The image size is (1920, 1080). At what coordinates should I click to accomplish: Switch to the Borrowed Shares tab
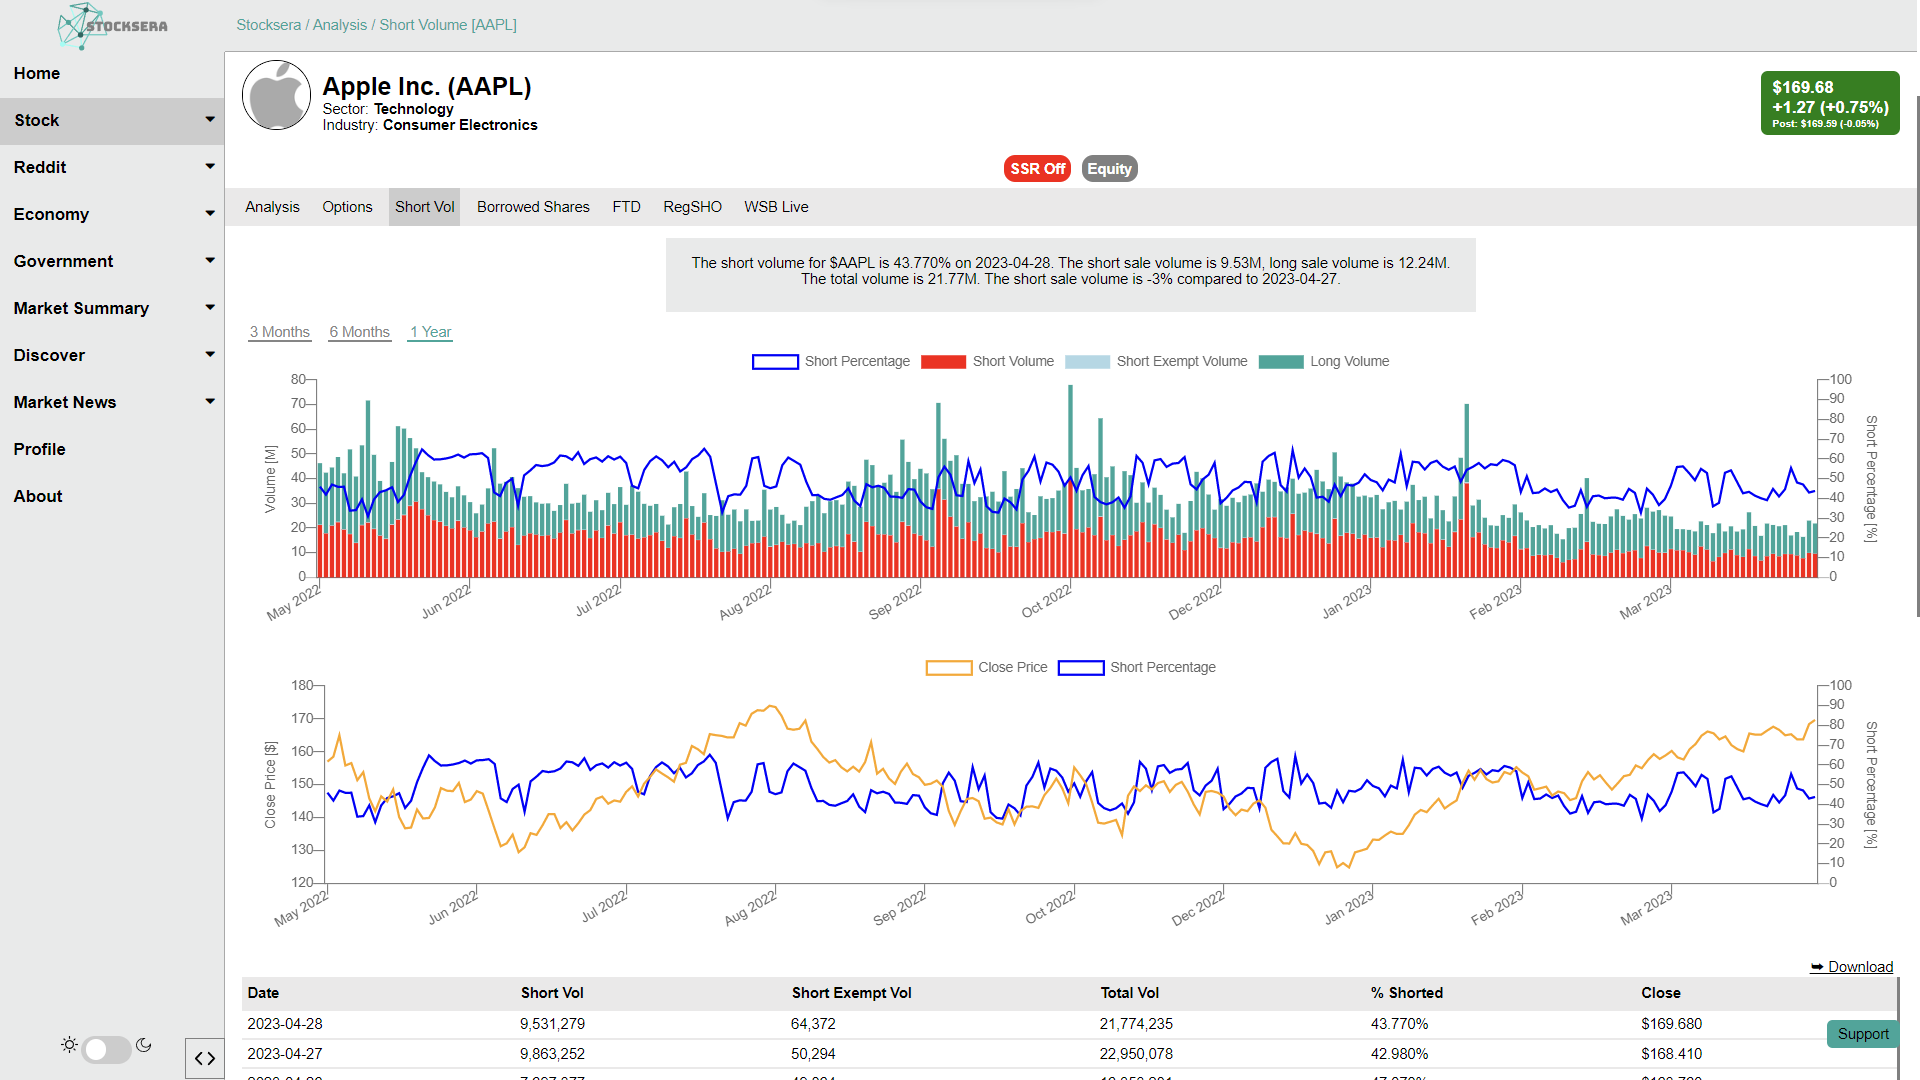point(533,207)
